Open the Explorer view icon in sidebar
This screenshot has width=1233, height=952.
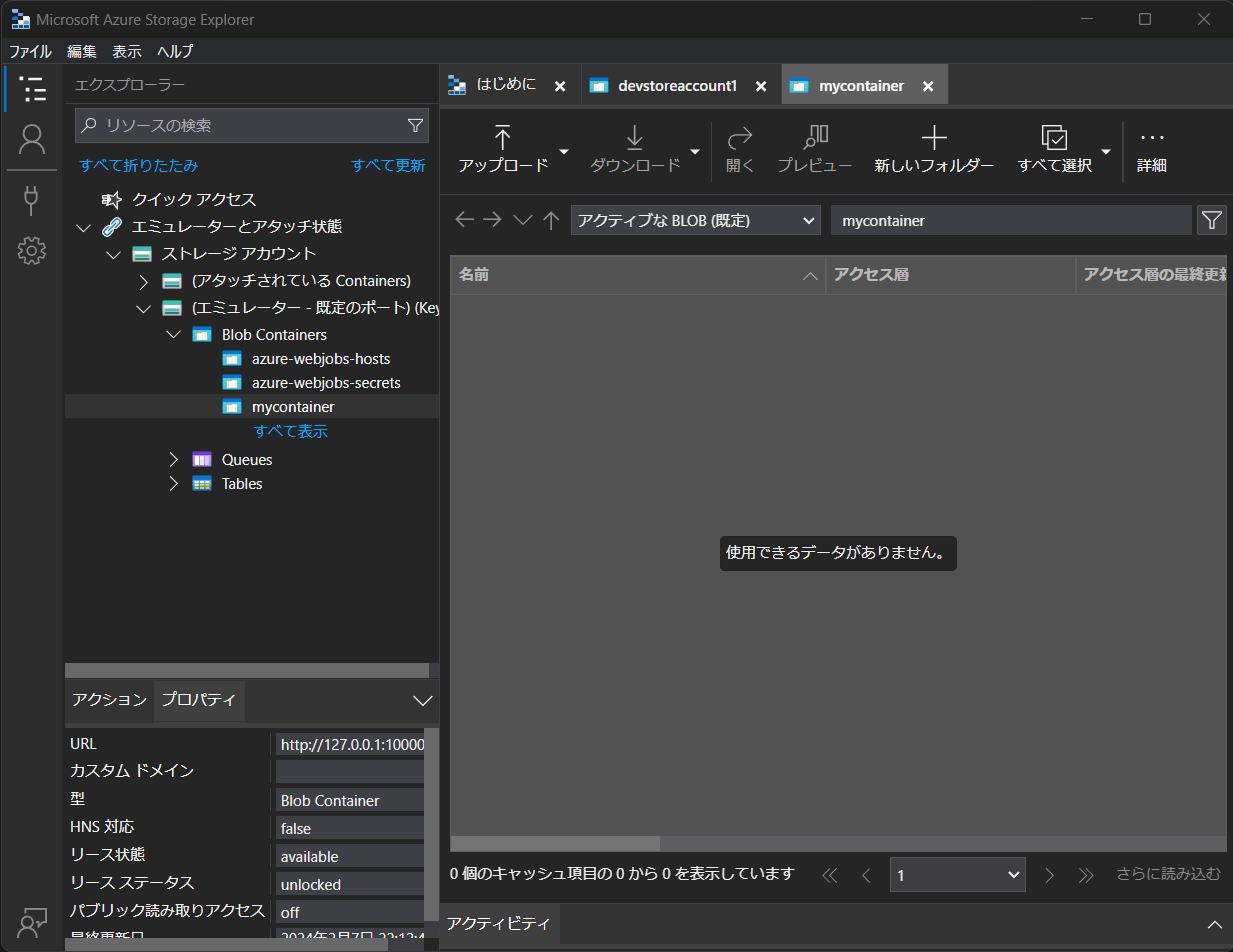(33, 88)
